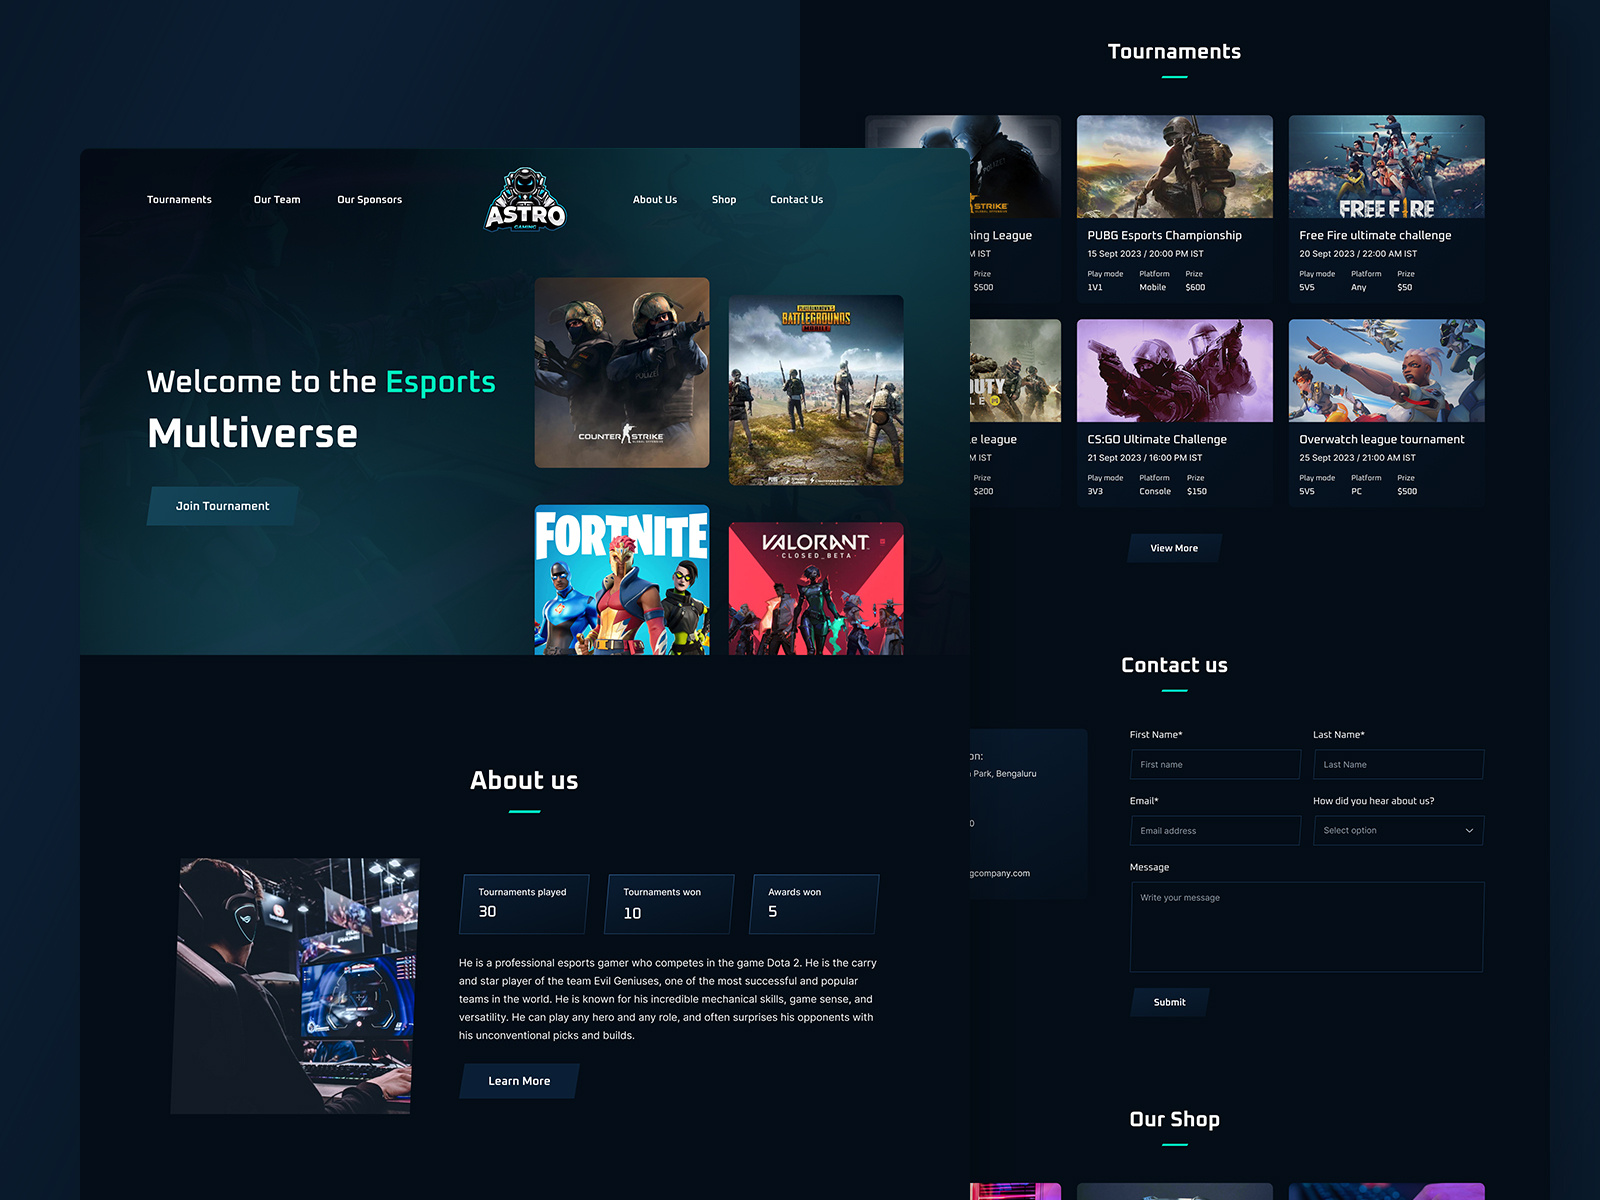Open the Contact Us nav link
1600x1200 pixels.
click(797, 200)
